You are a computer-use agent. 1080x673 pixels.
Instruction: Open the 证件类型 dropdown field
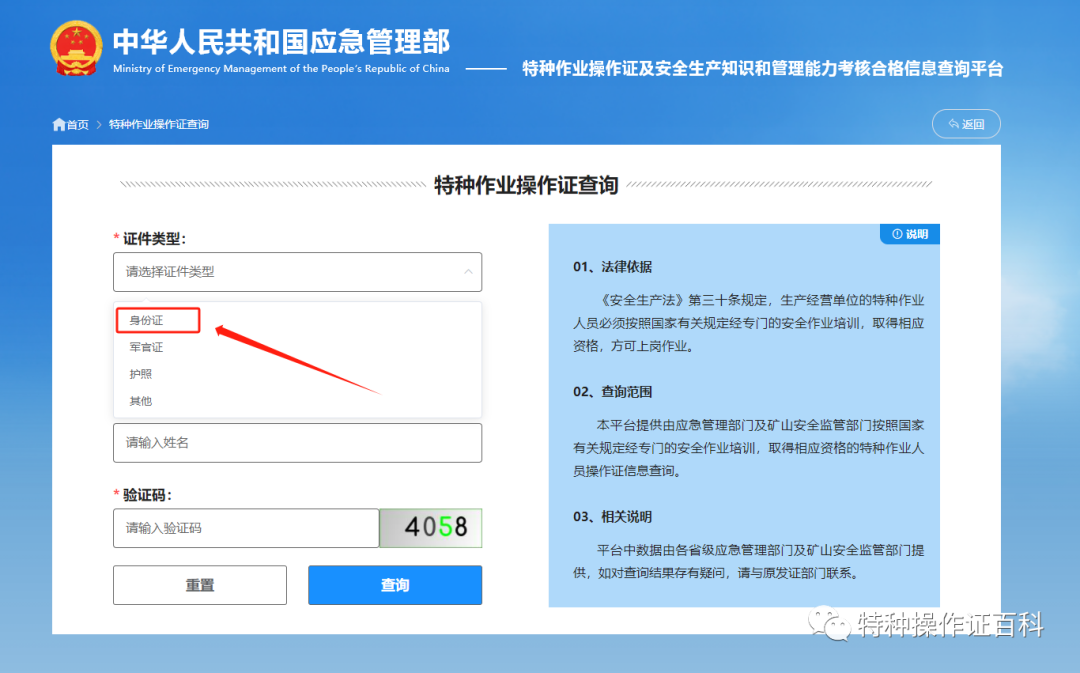click(x=297, y=272)
